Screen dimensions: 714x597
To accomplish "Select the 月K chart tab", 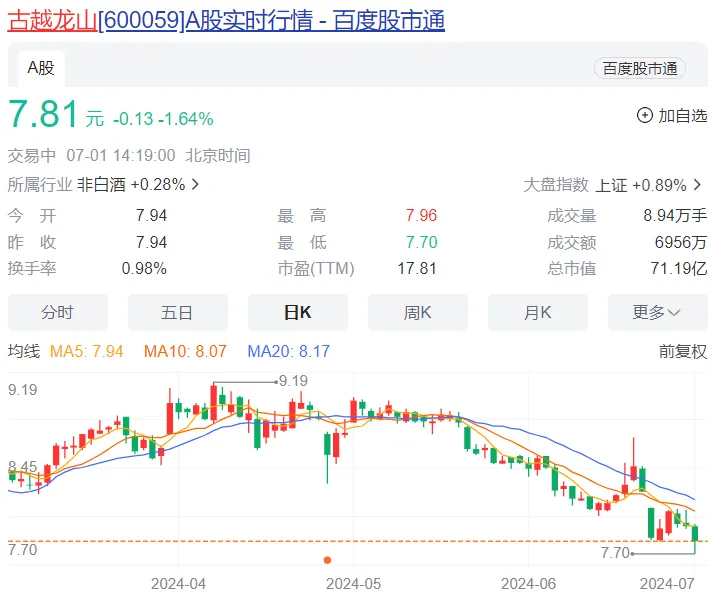I will point(538,312).
